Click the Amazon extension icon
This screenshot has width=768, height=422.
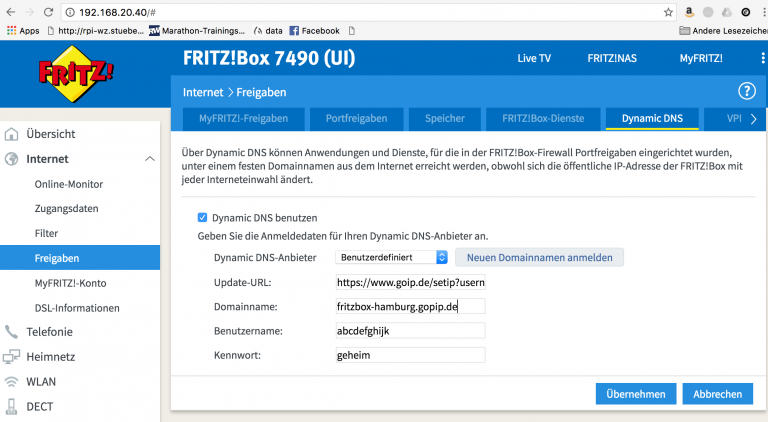click(x=689, y=12)
